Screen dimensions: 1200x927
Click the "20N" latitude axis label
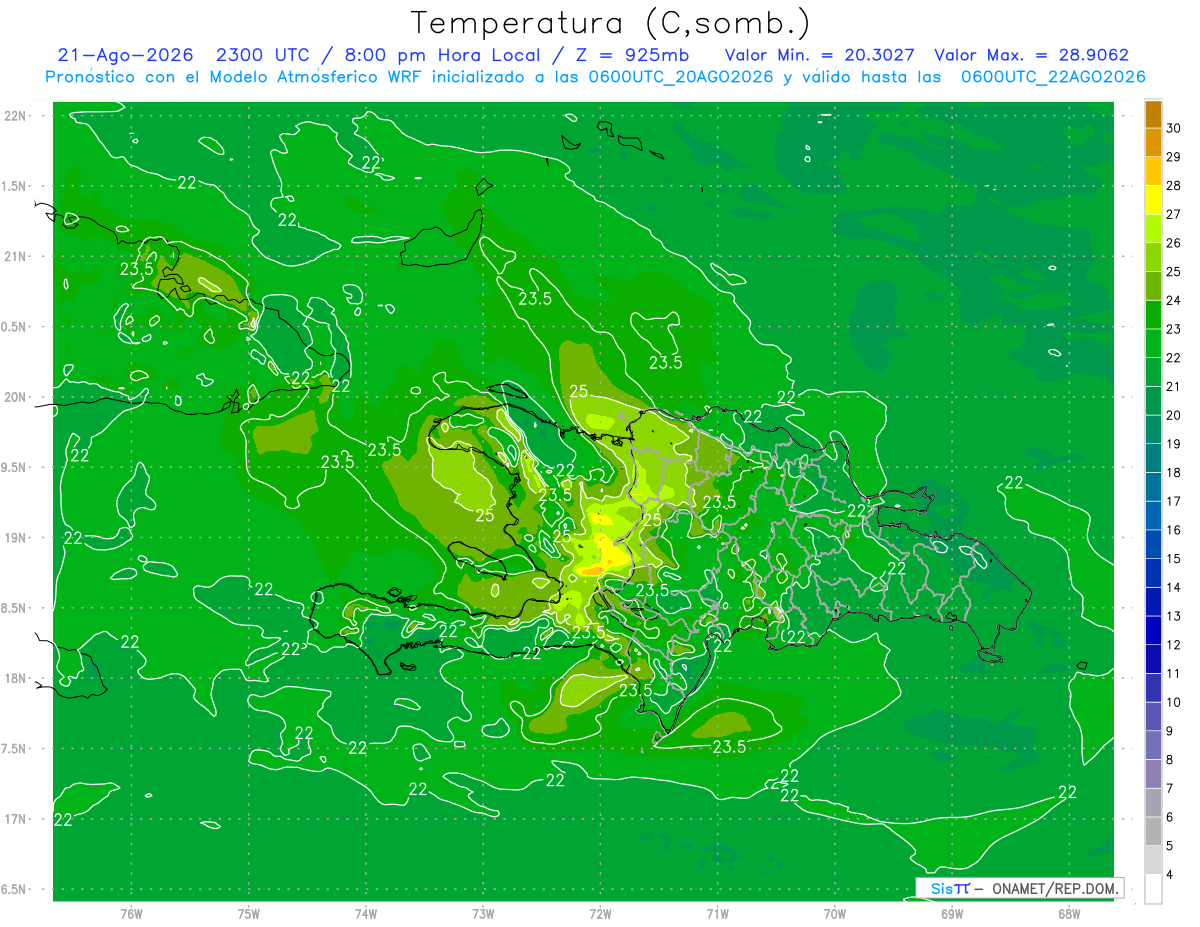click(x=16, y=397)
